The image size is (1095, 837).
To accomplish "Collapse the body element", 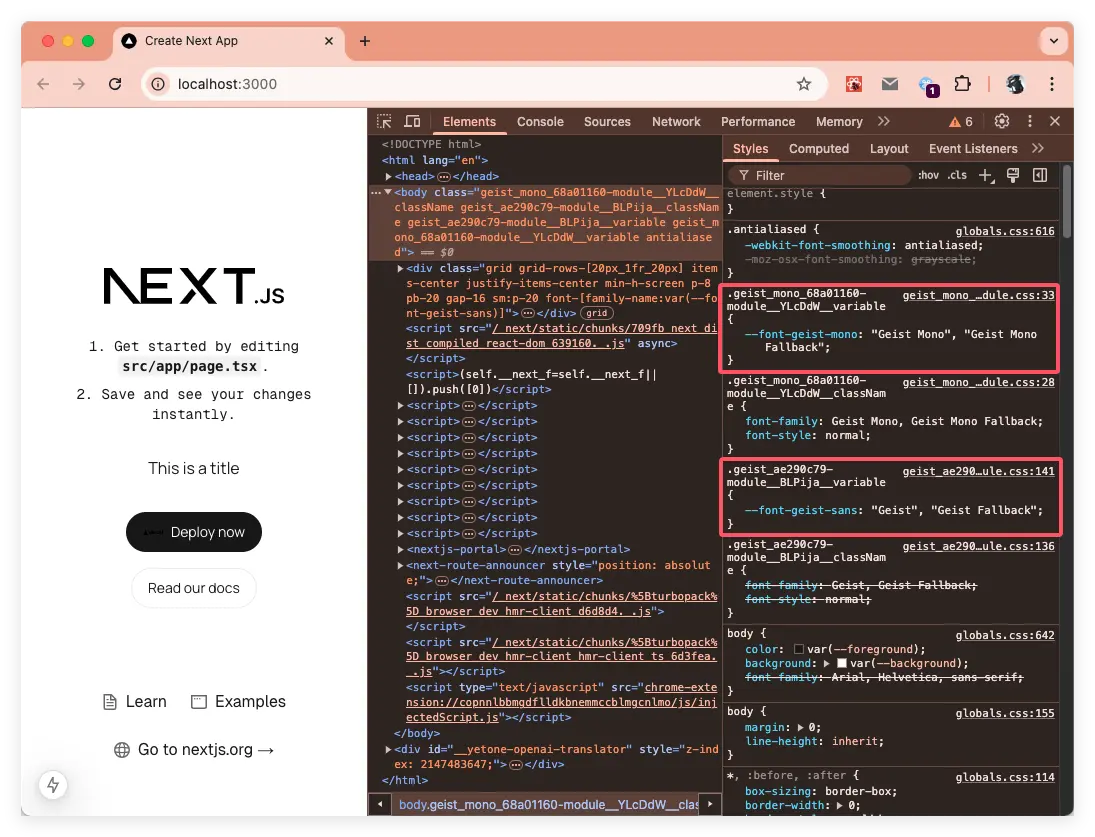I will tap(388, 192).
